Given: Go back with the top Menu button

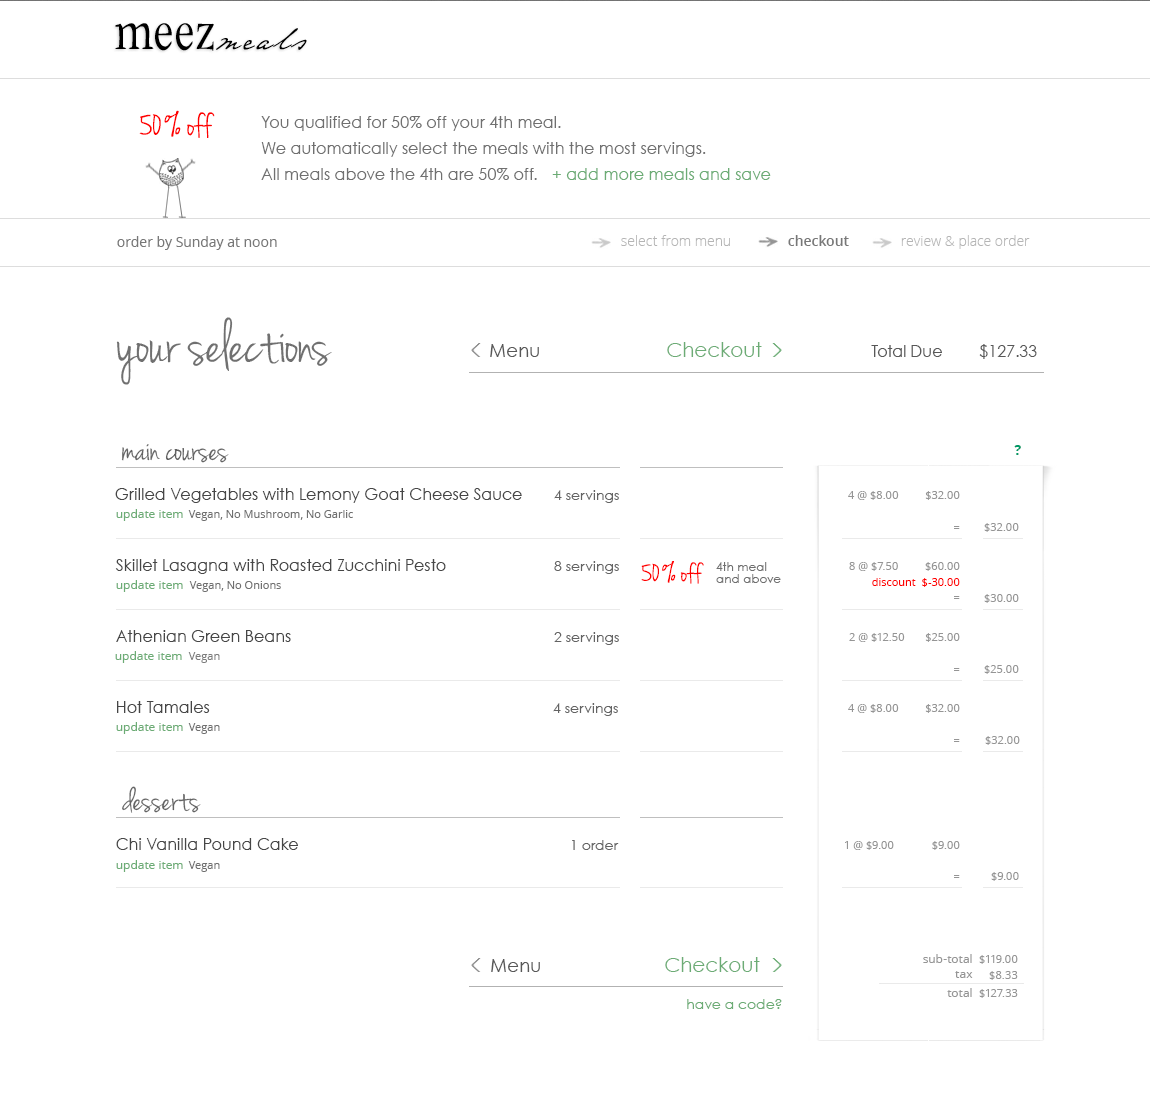Looking at the screenshot, I should coord(506,351).
